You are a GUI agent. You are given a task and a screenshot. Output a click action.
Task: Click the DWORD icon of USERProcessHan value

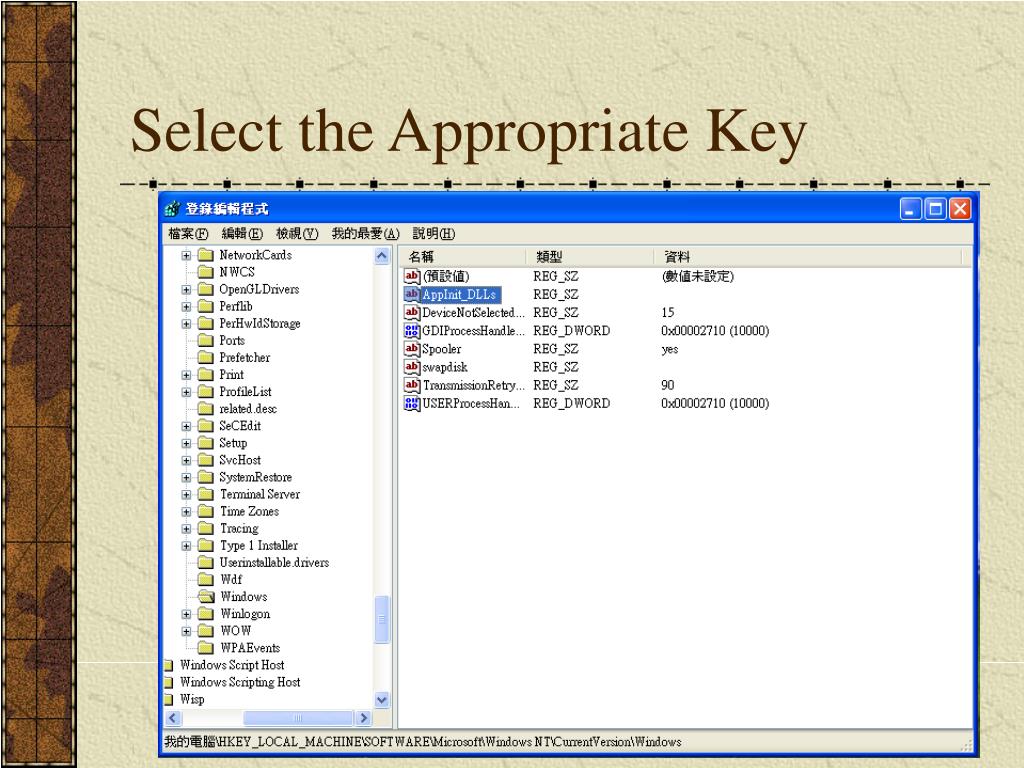(412, 404)
